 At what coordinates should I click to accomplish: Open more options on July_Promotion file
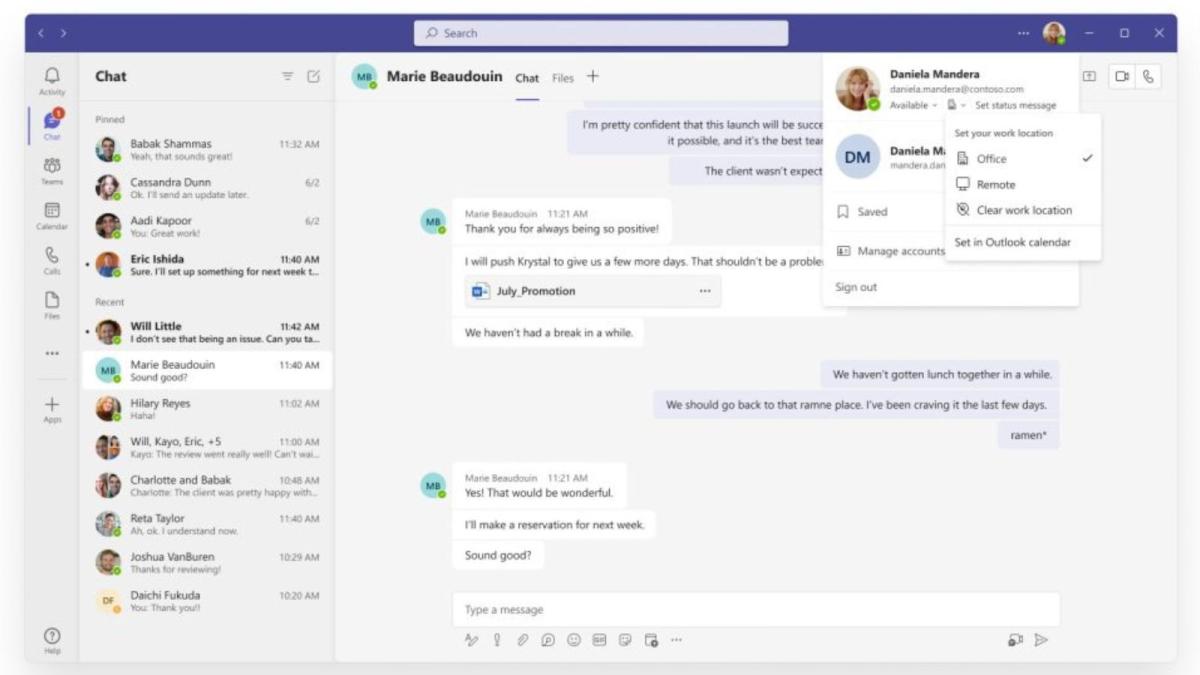[x=705, y=291]
